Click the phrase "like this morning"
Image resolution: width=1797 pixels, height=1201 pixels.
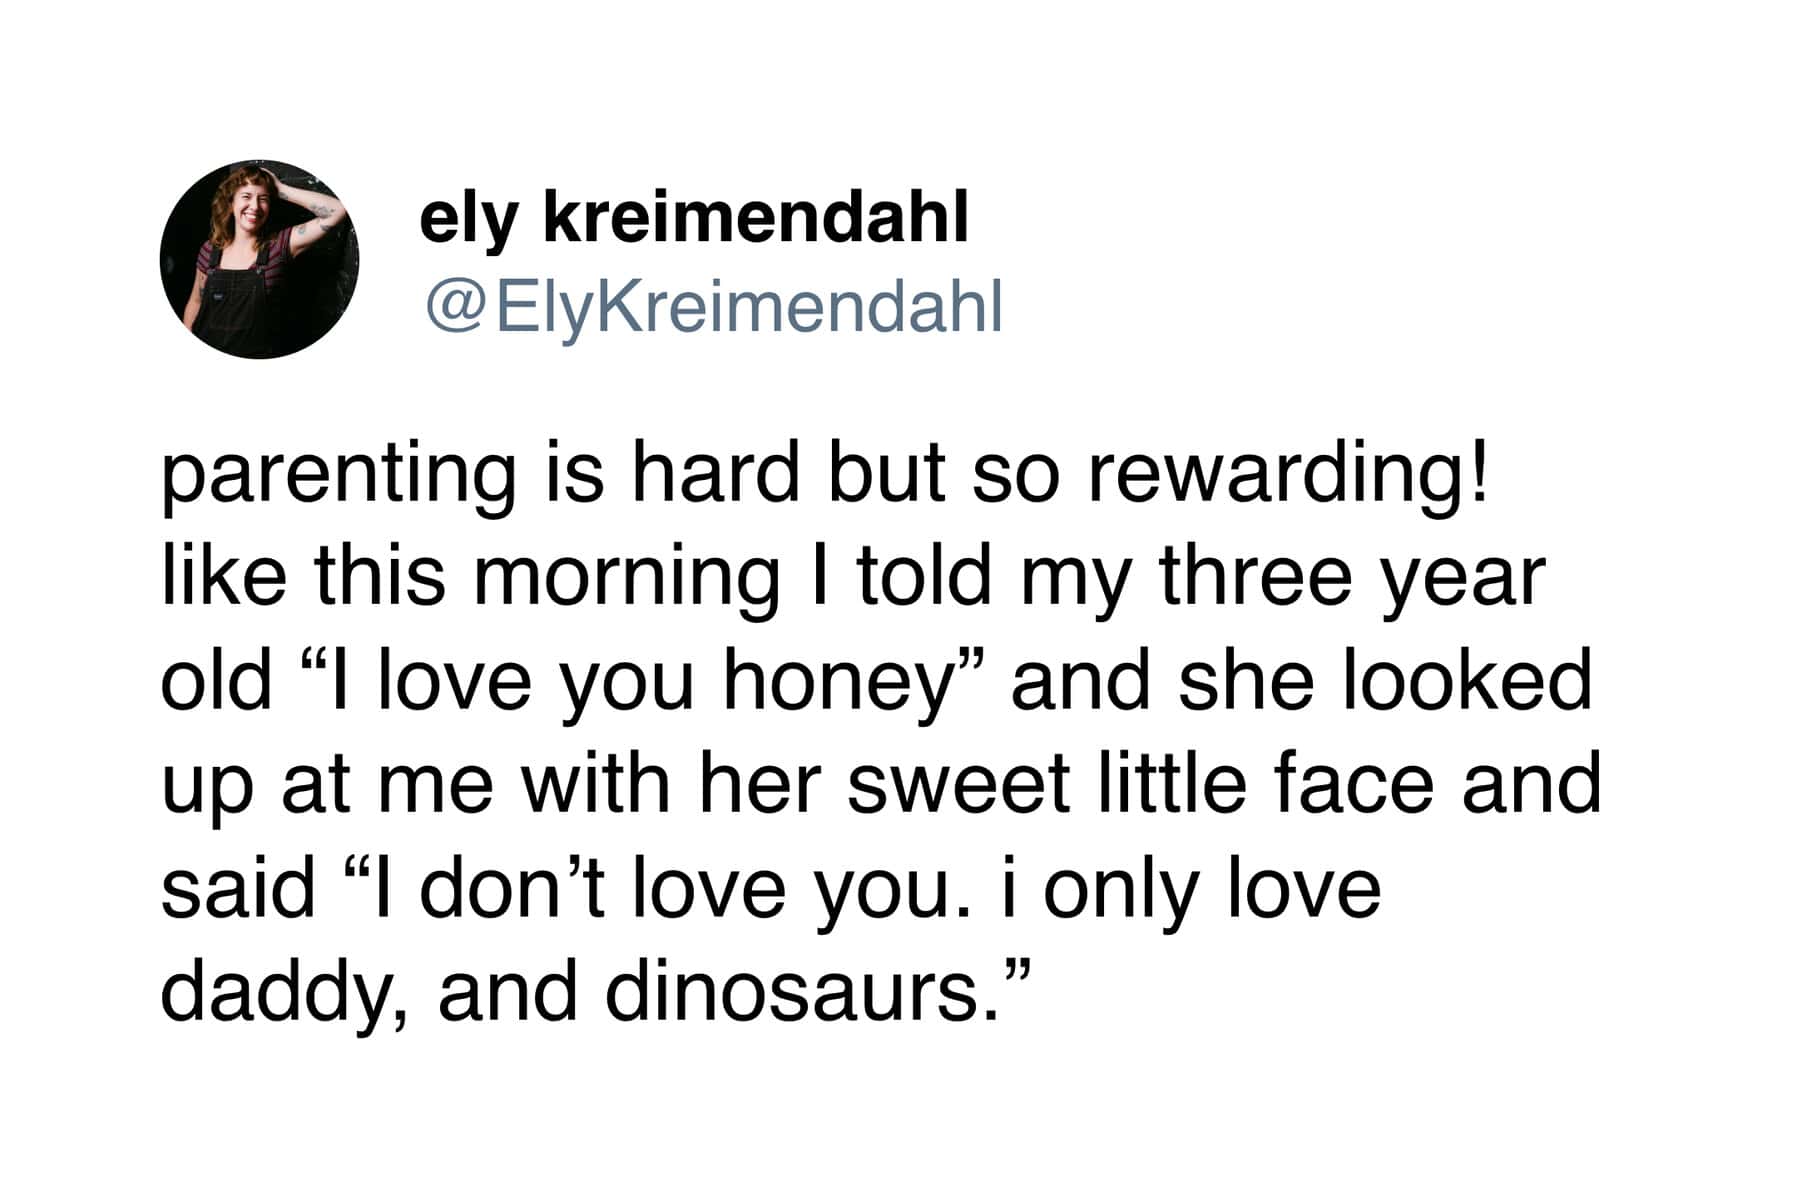pyautogui.click(x=470, y=577)
